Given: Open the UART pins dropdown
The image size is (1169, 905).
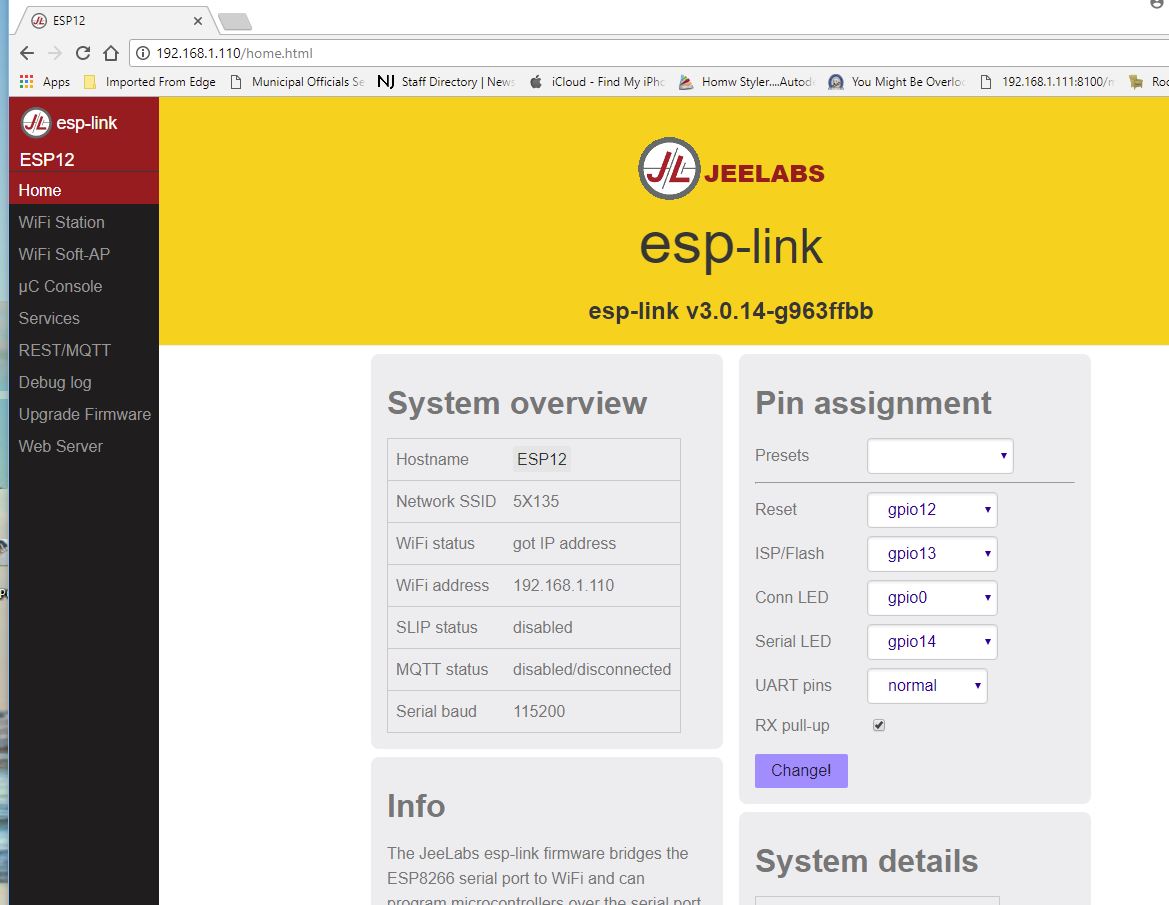Looking at the screenshot, I should pos(926,686).
